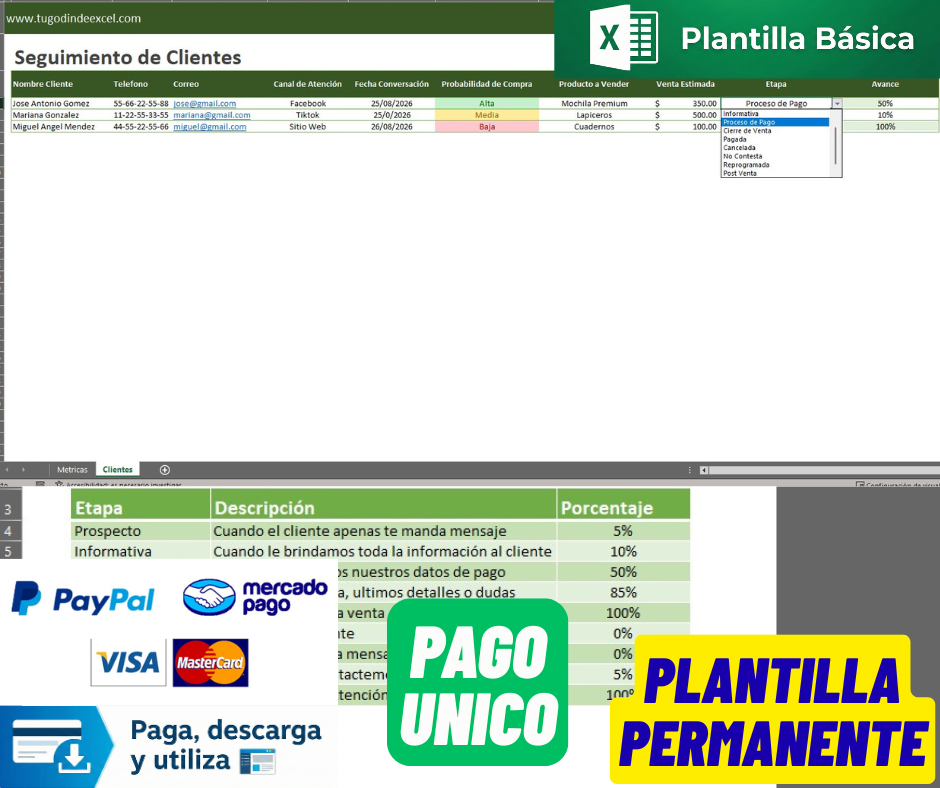Click the previous sheet navigation arrow

point(7,470)
